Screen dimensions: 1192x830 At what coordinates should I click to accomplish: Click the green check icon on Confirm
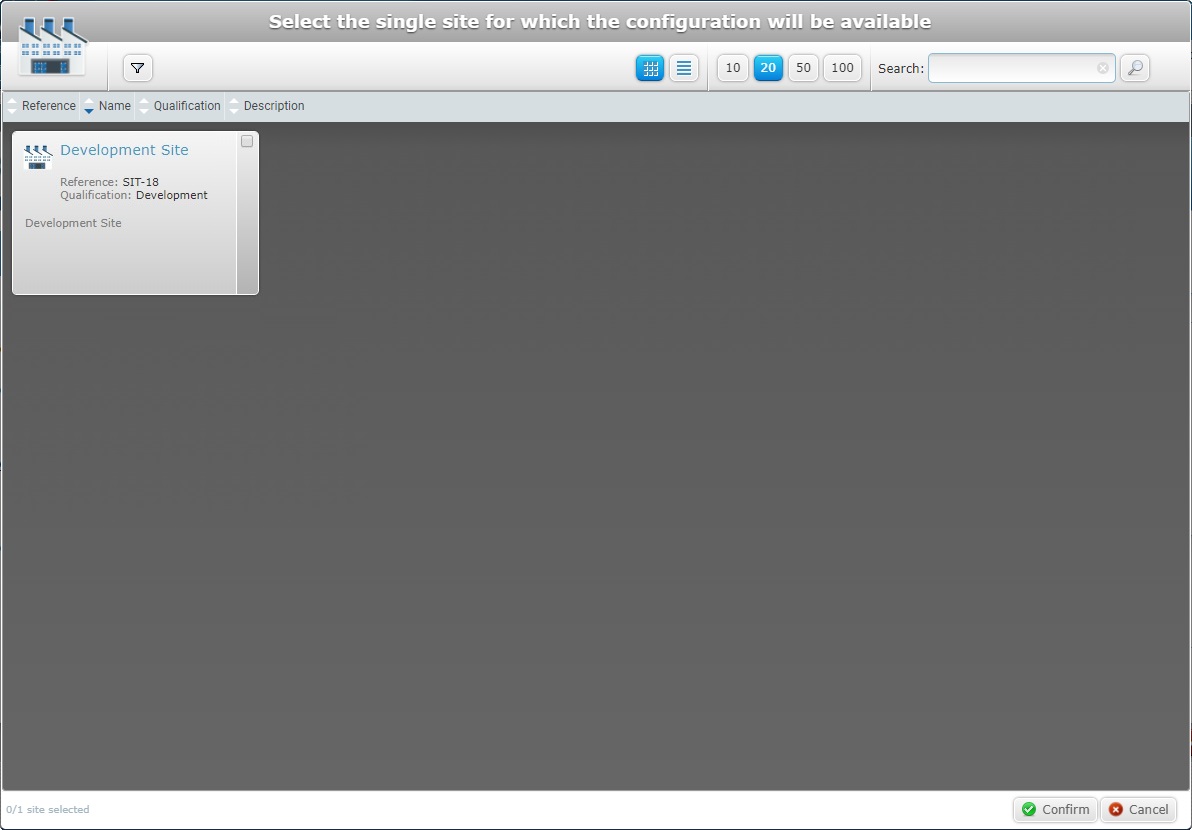1031,810
